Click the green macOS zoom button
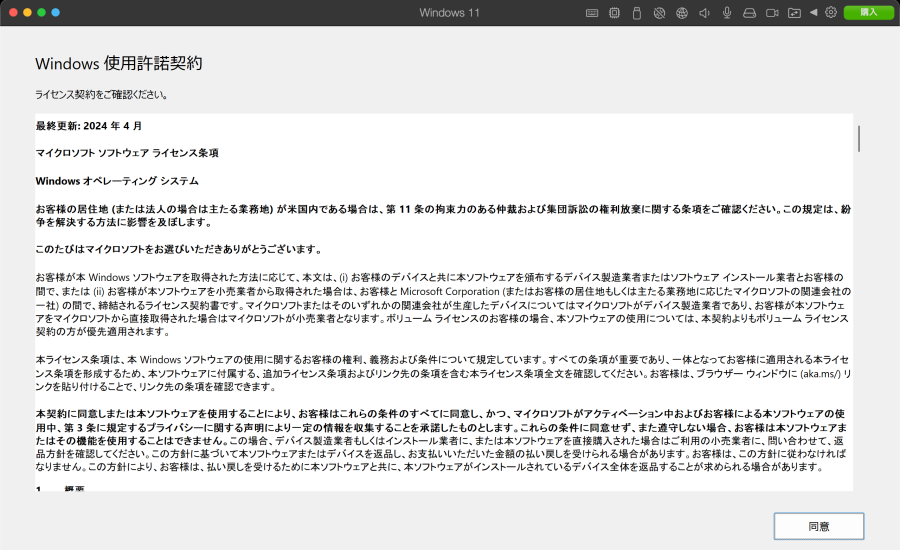This screenshot has width=900, height=550. [x=41, y=12]
